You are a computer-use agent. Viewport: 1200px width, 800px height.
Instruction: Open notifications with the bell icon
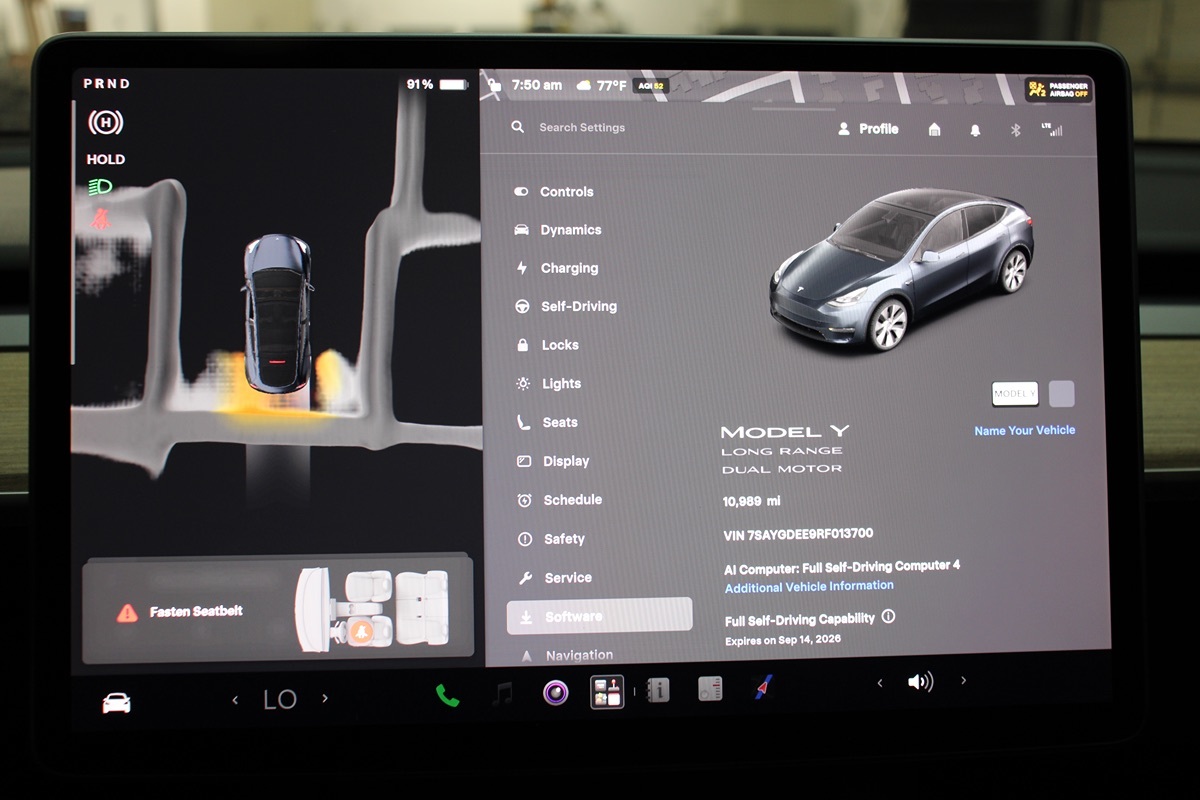pyautogui.click(x=975, y=130)
